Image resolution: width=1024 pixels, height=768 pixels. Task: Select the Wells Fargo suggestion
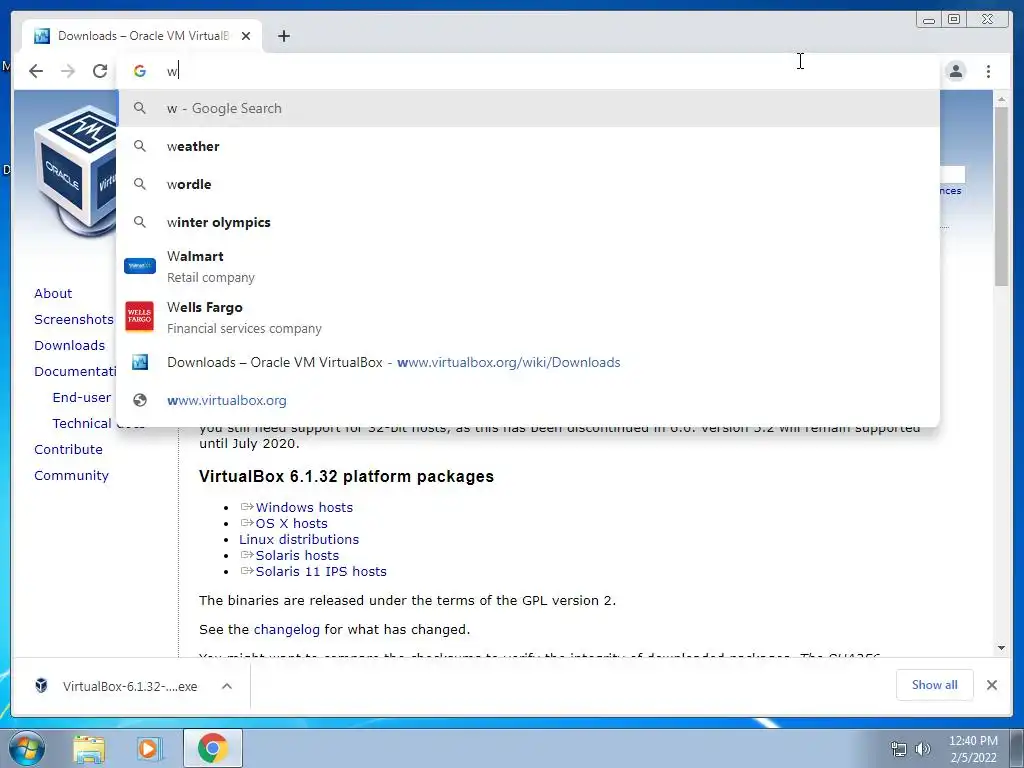pyautogui.click(x=529, y=317)
